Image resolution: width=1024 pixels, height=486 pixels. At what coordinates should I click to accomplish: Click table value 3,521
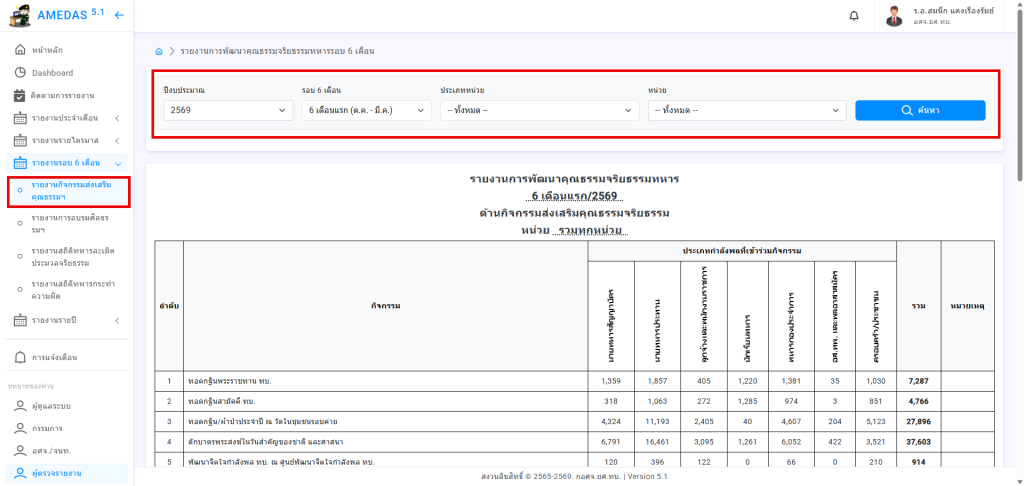point(875,442)
